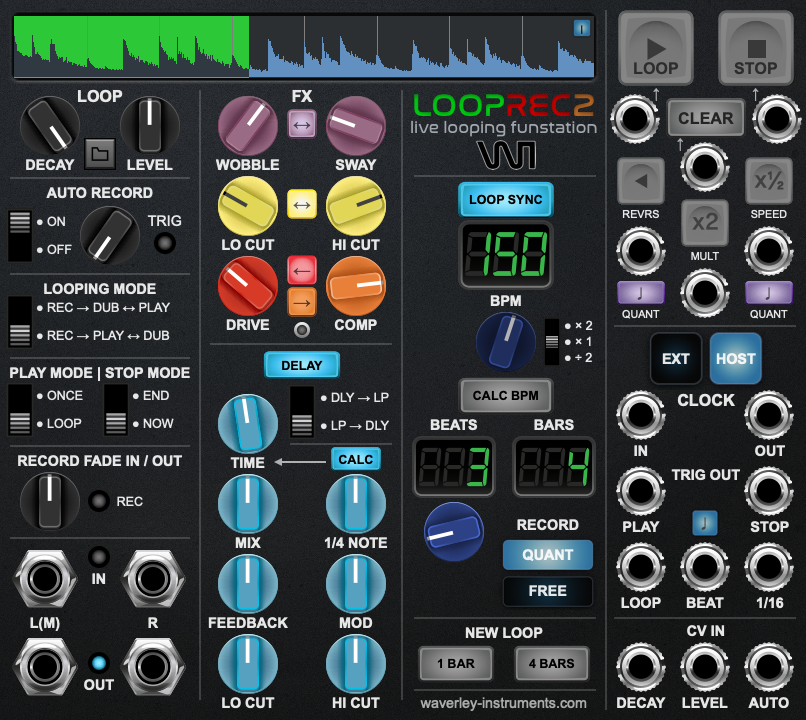Click the delay time CALC button
Screen dimensions: 806x720
click(356, 459)
